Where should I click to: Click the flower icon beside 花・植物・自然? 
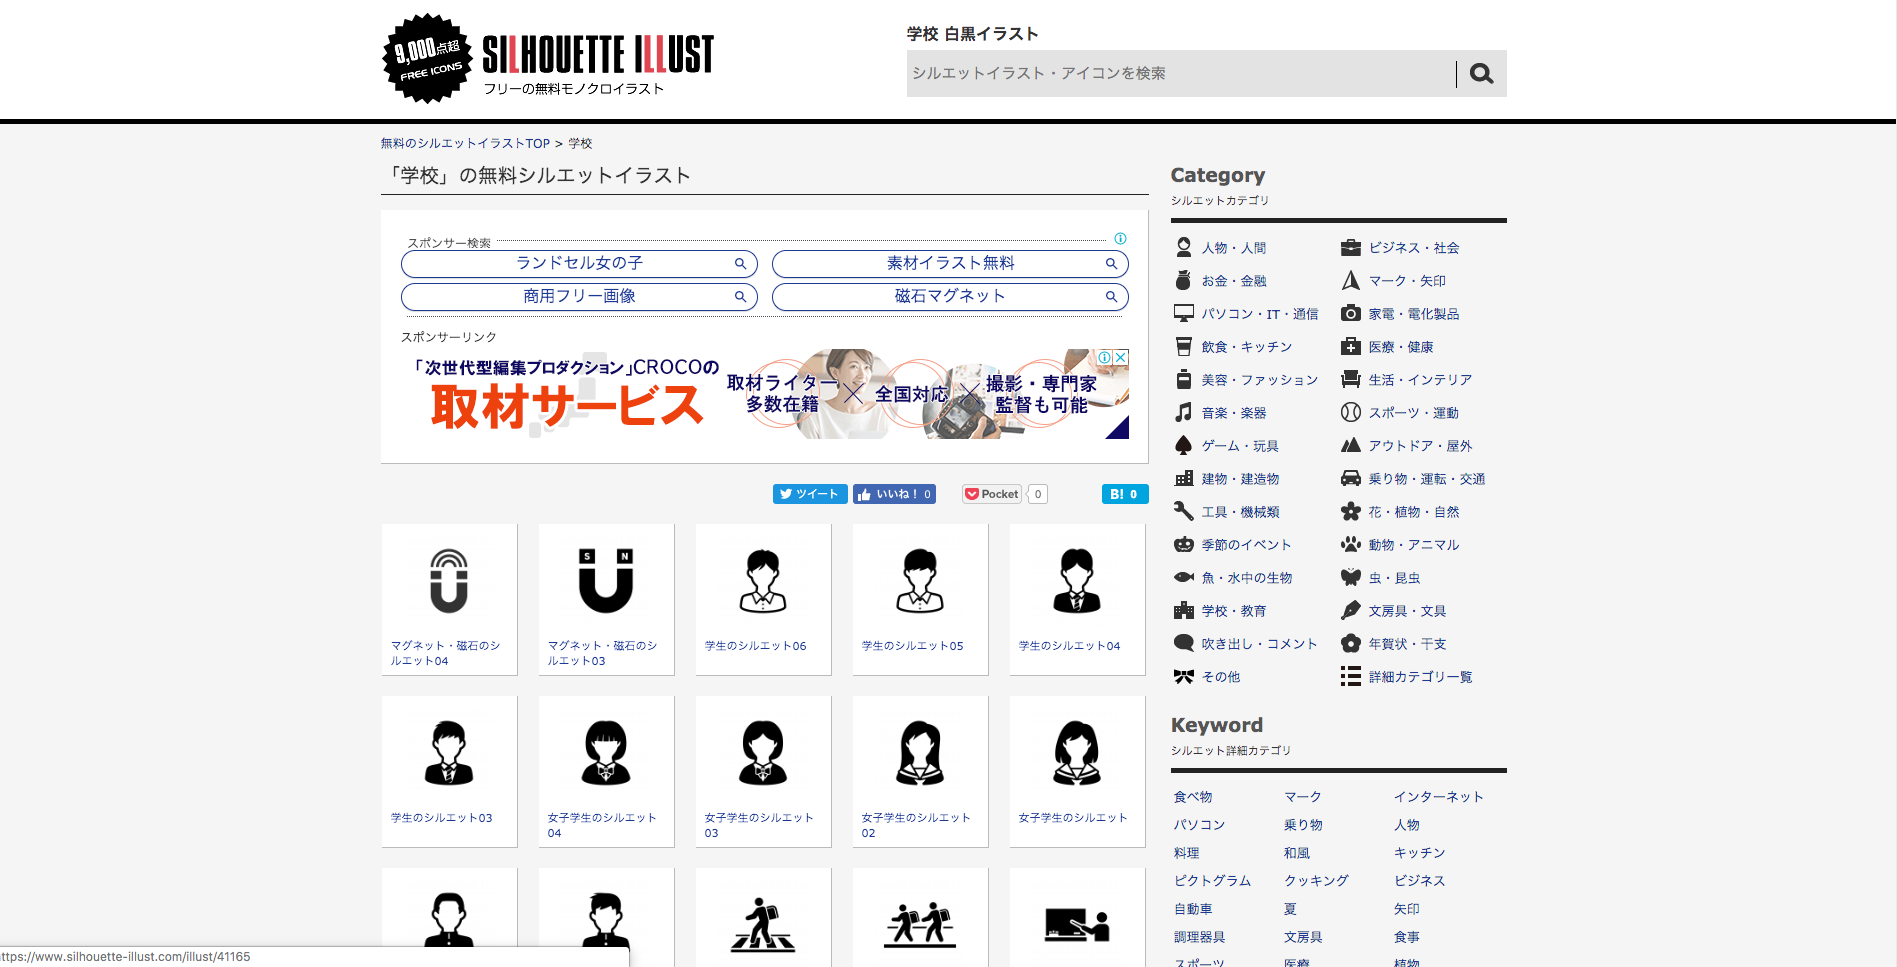click(x=1351, y=511)
